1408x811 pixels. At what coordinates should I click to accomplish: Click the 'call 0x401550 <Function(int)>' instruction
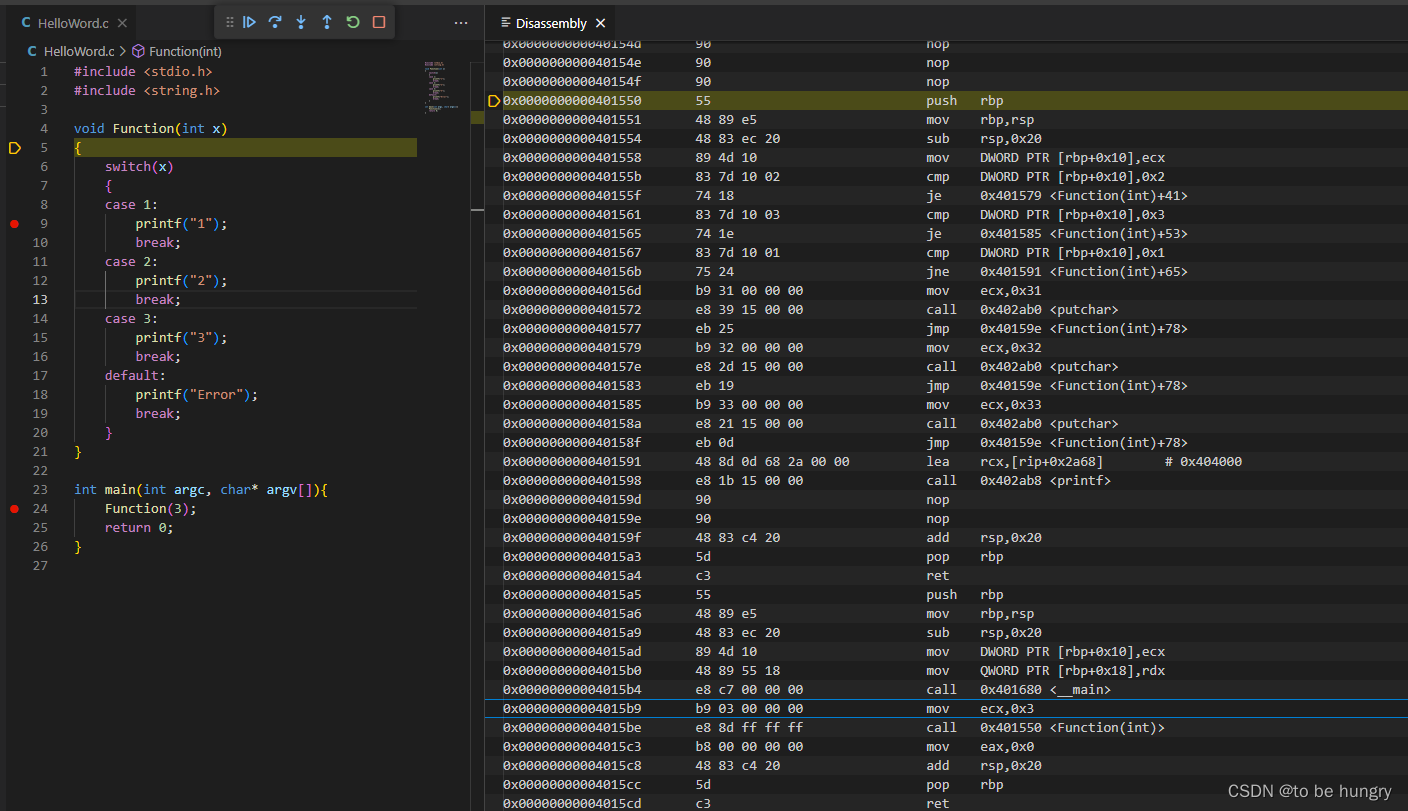[1045, 728]
